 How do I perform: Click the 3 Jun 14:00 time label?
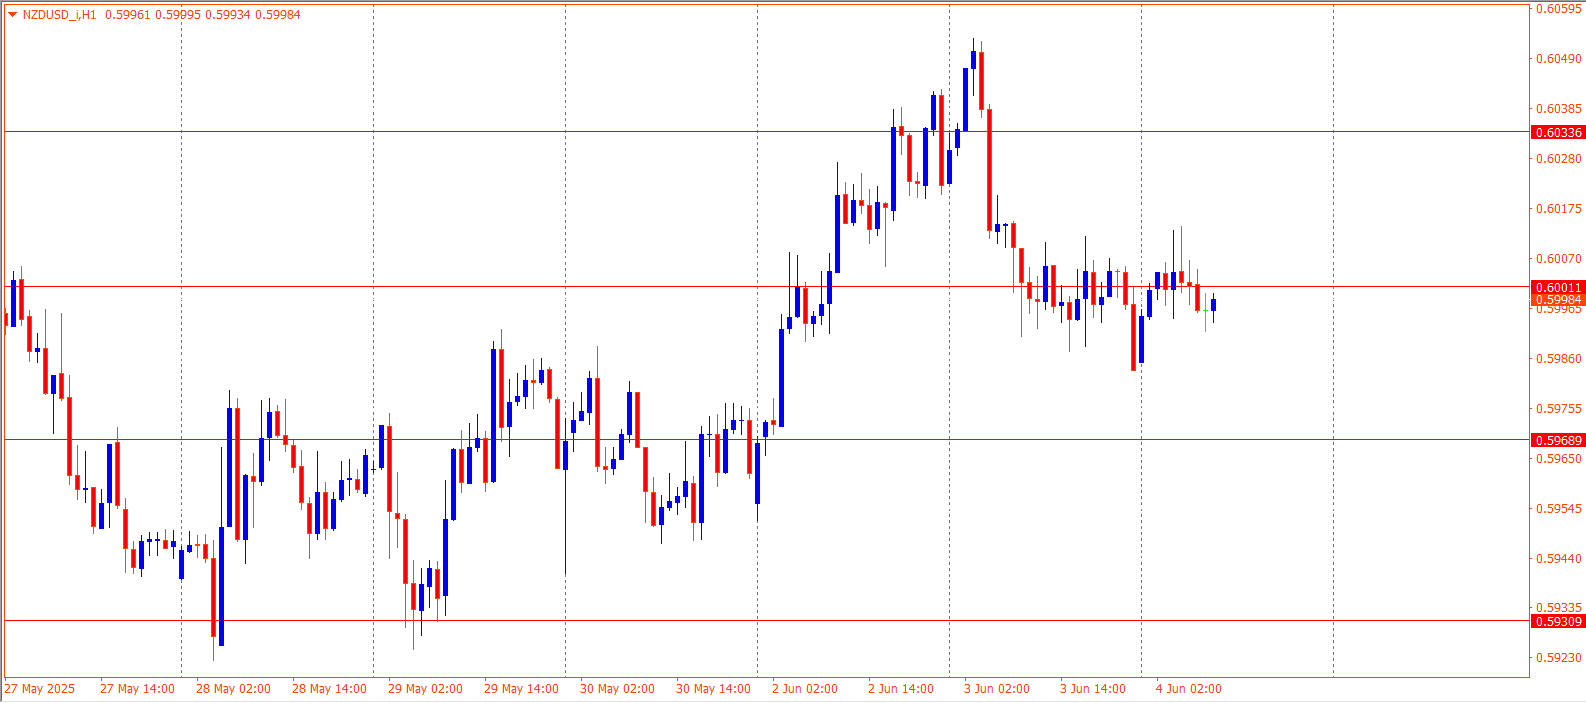(1093, 689)
